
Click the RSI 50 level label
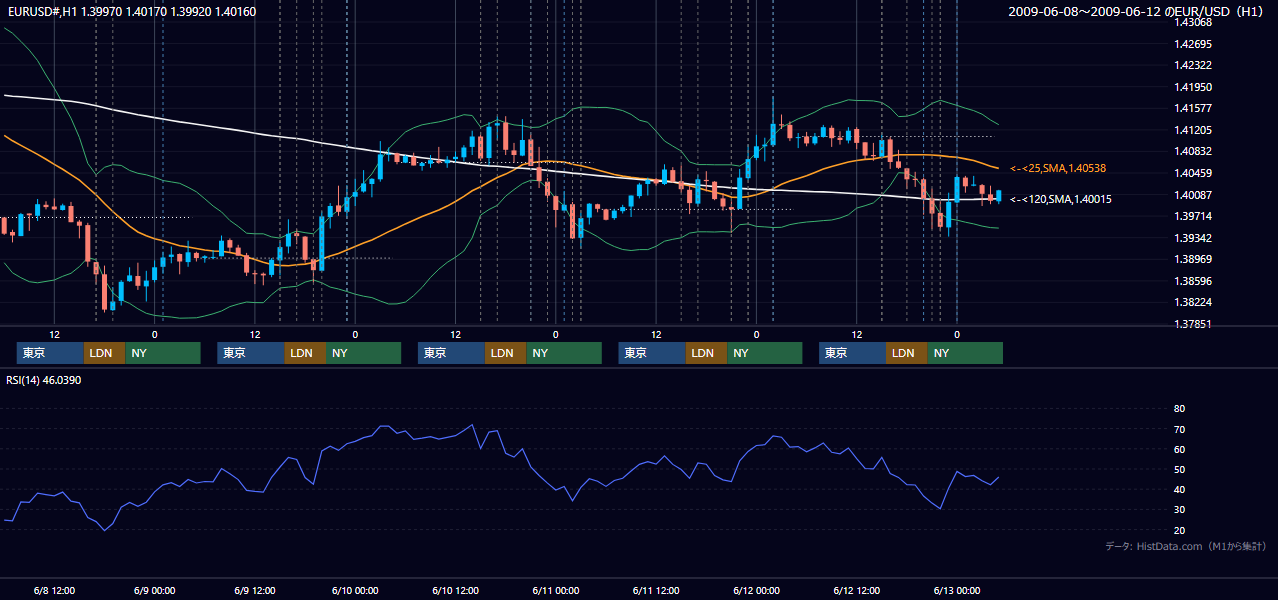tap(1179, 469)
